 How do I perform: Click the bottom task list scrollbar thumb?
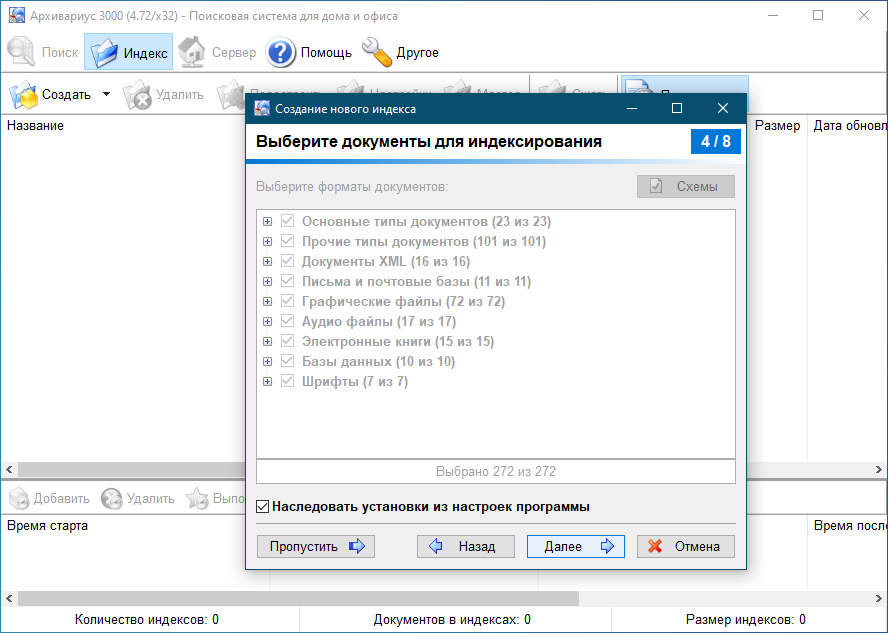(x=298, y=598)
